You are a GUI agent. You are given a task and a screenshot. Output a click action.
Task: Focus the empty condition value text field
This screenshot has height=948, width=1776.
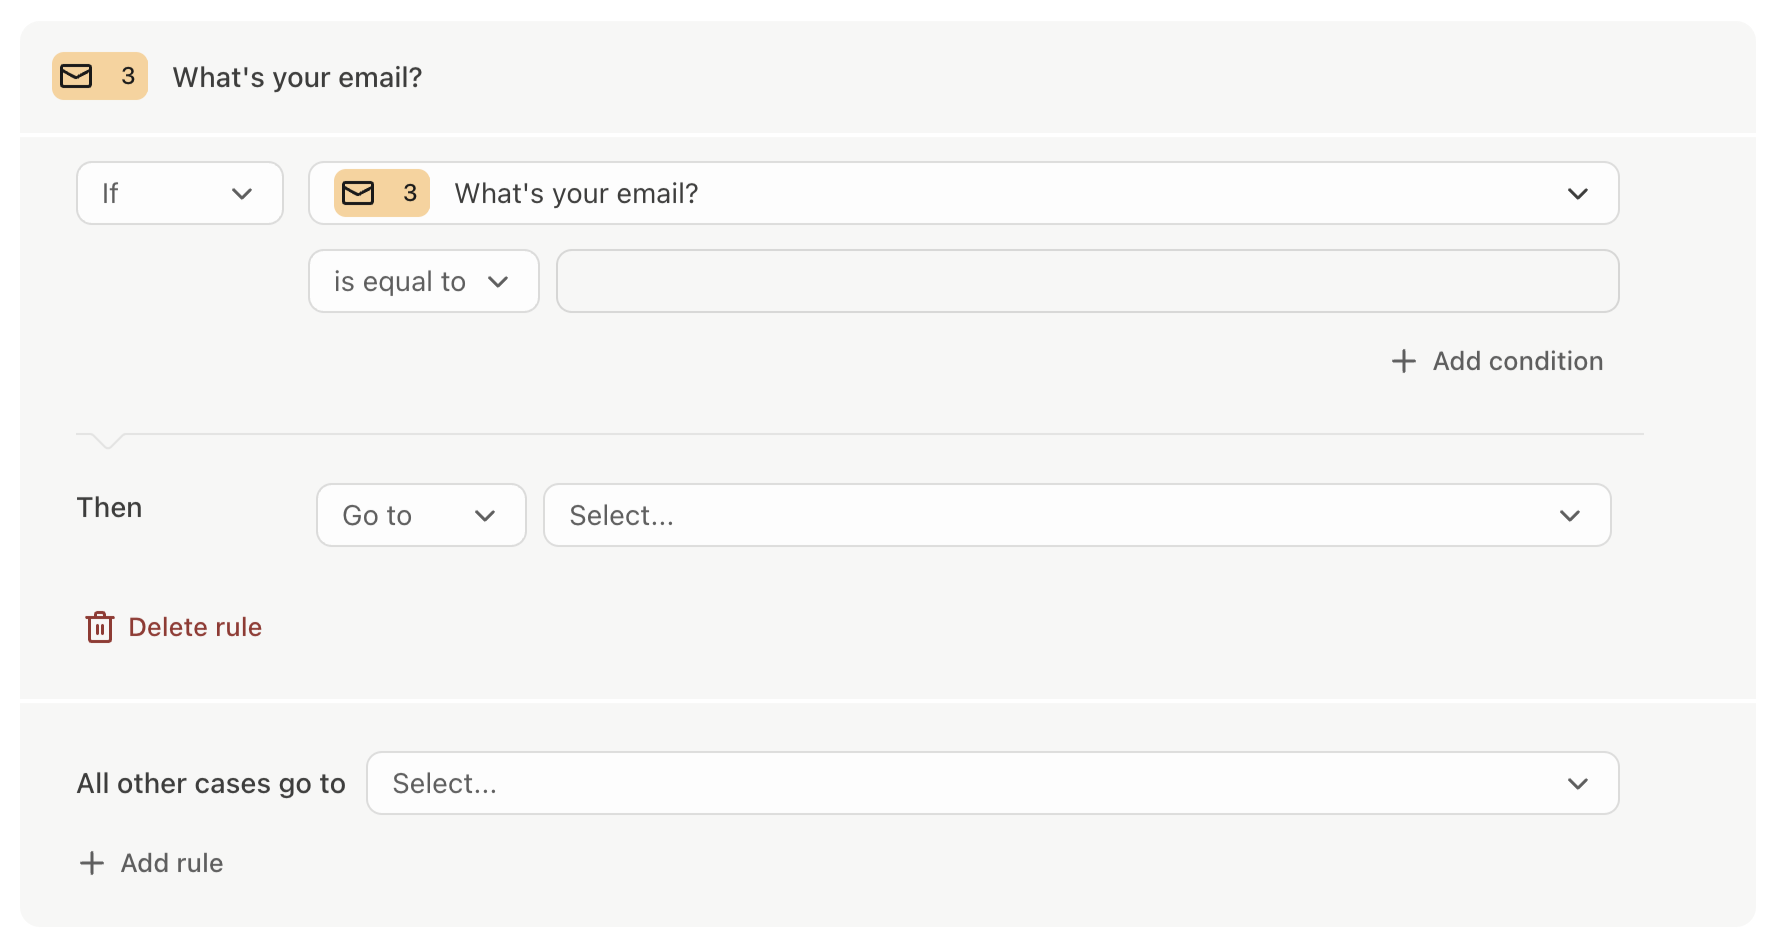[x=1088, y=281]
